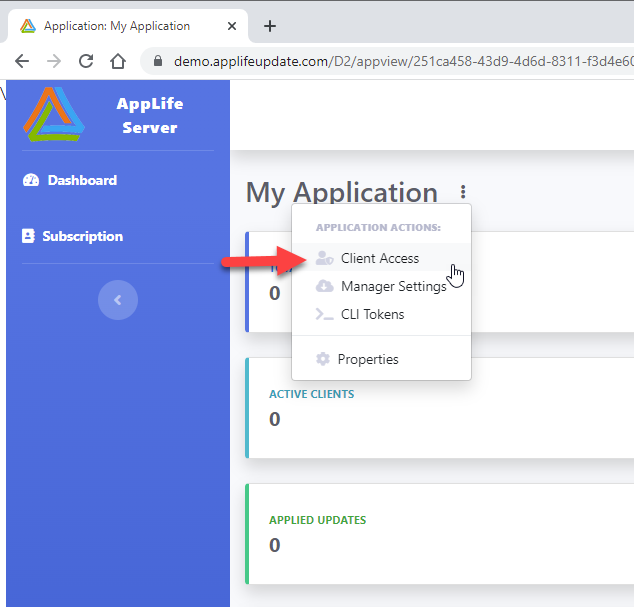
Task: Choose Manager Settings from the actions menu
Action: (x=381, y=286)
